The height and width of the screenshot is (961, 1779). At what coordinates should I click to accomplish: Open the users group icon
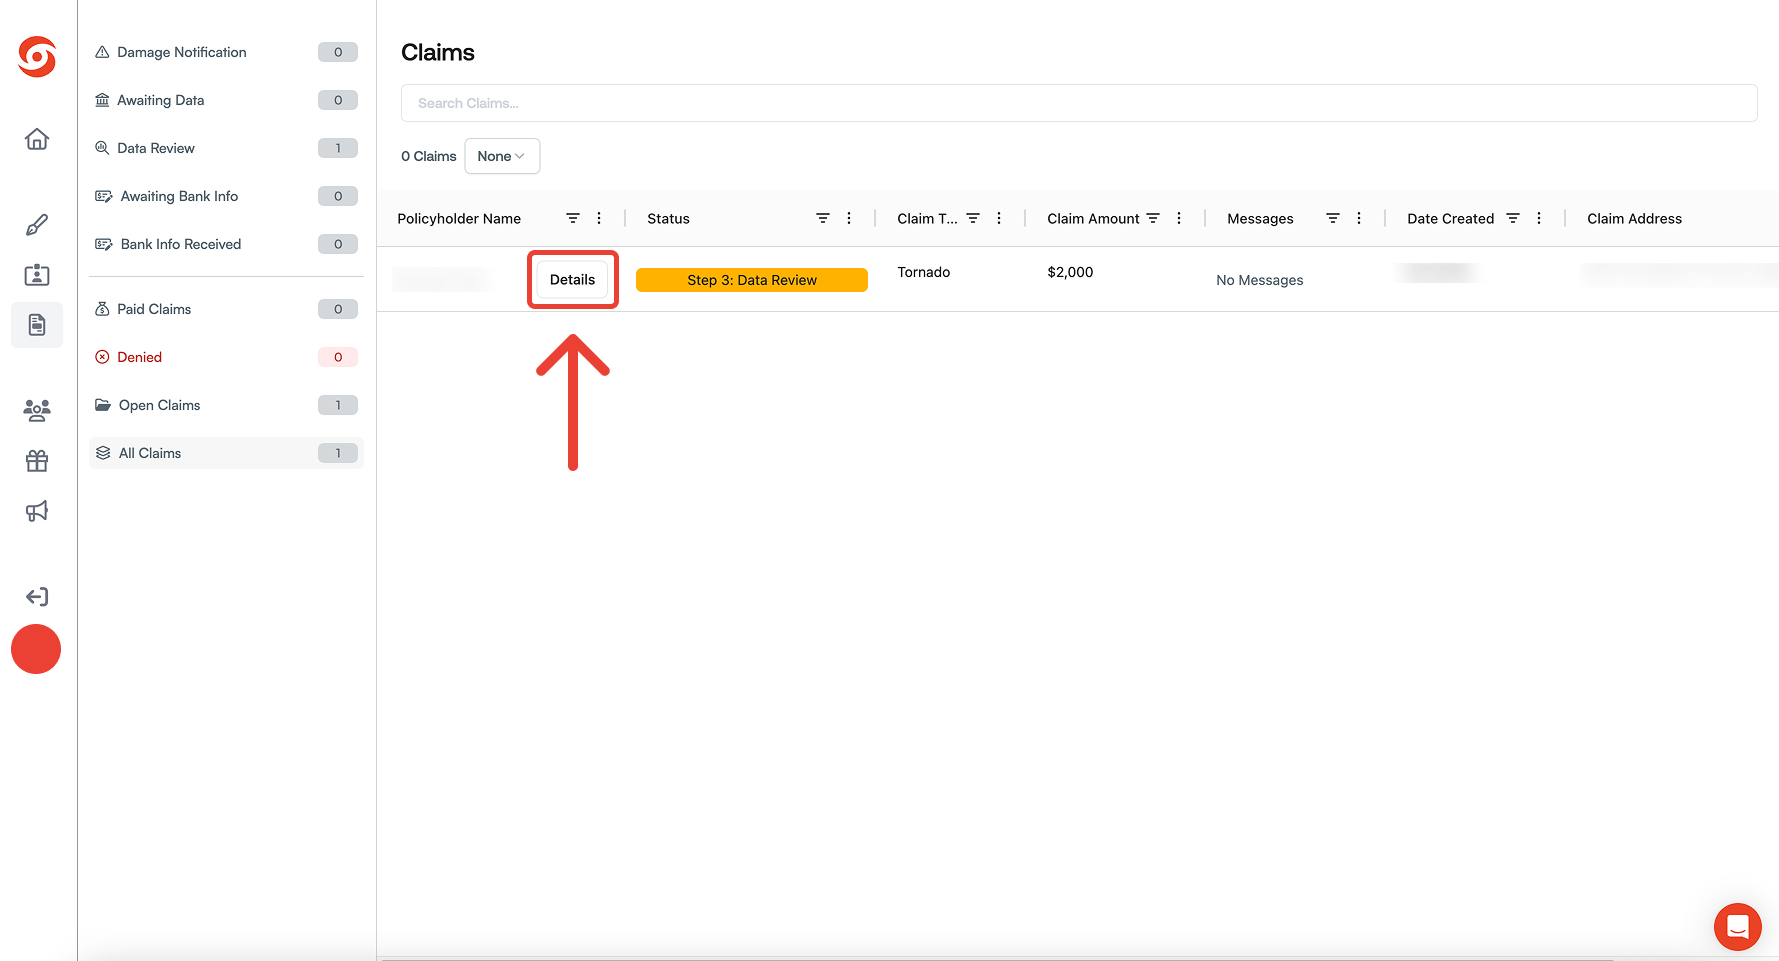[37, 410]
